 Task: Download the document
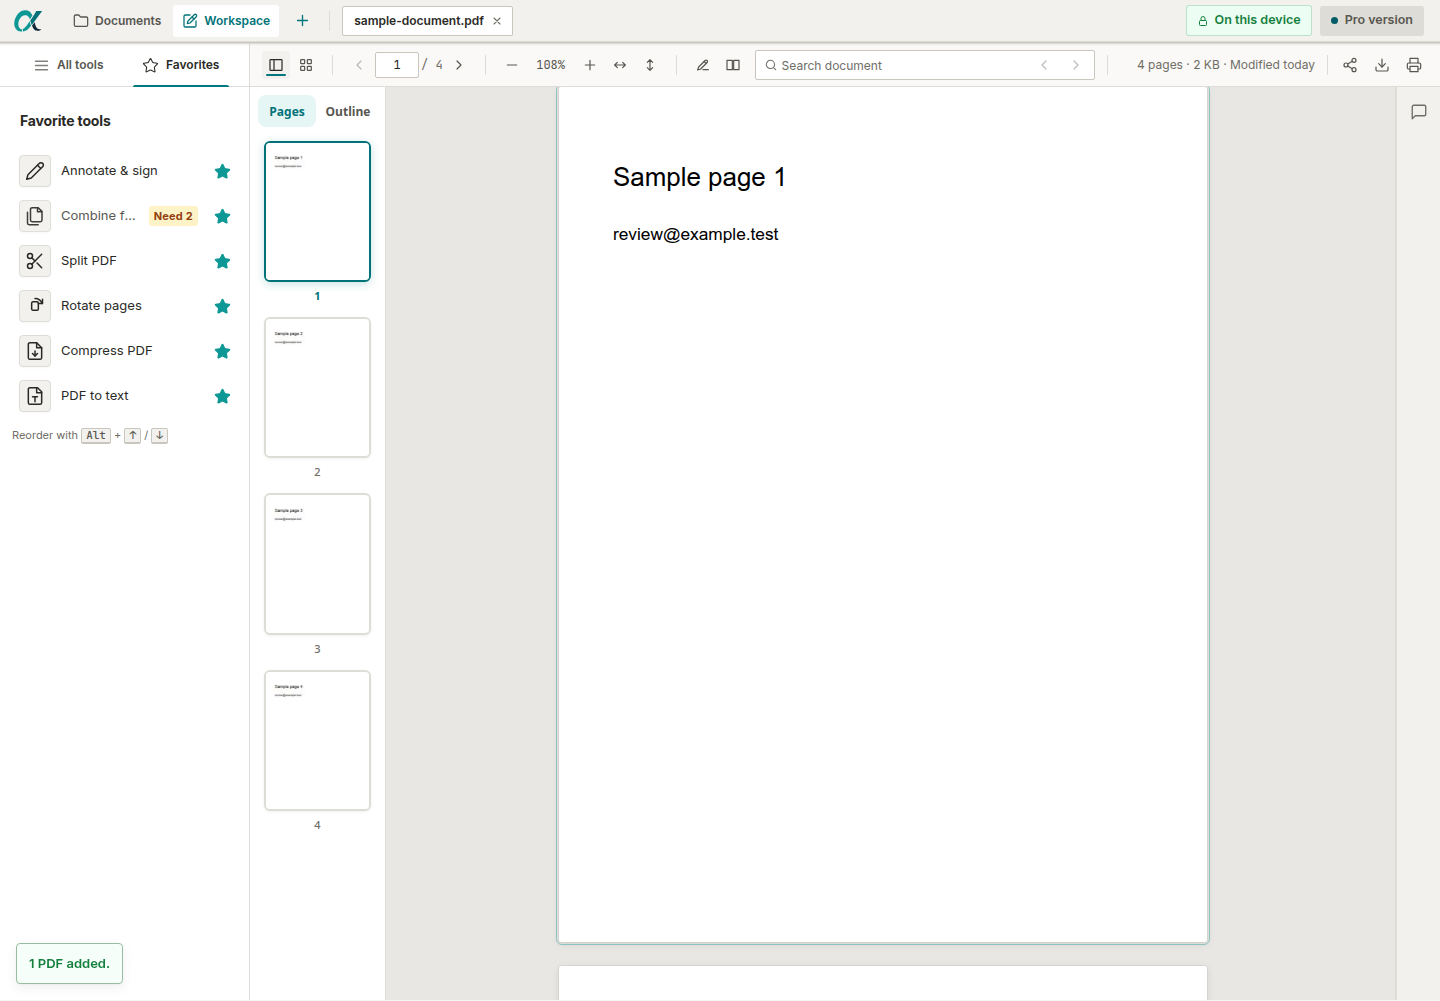point(1382,65)
